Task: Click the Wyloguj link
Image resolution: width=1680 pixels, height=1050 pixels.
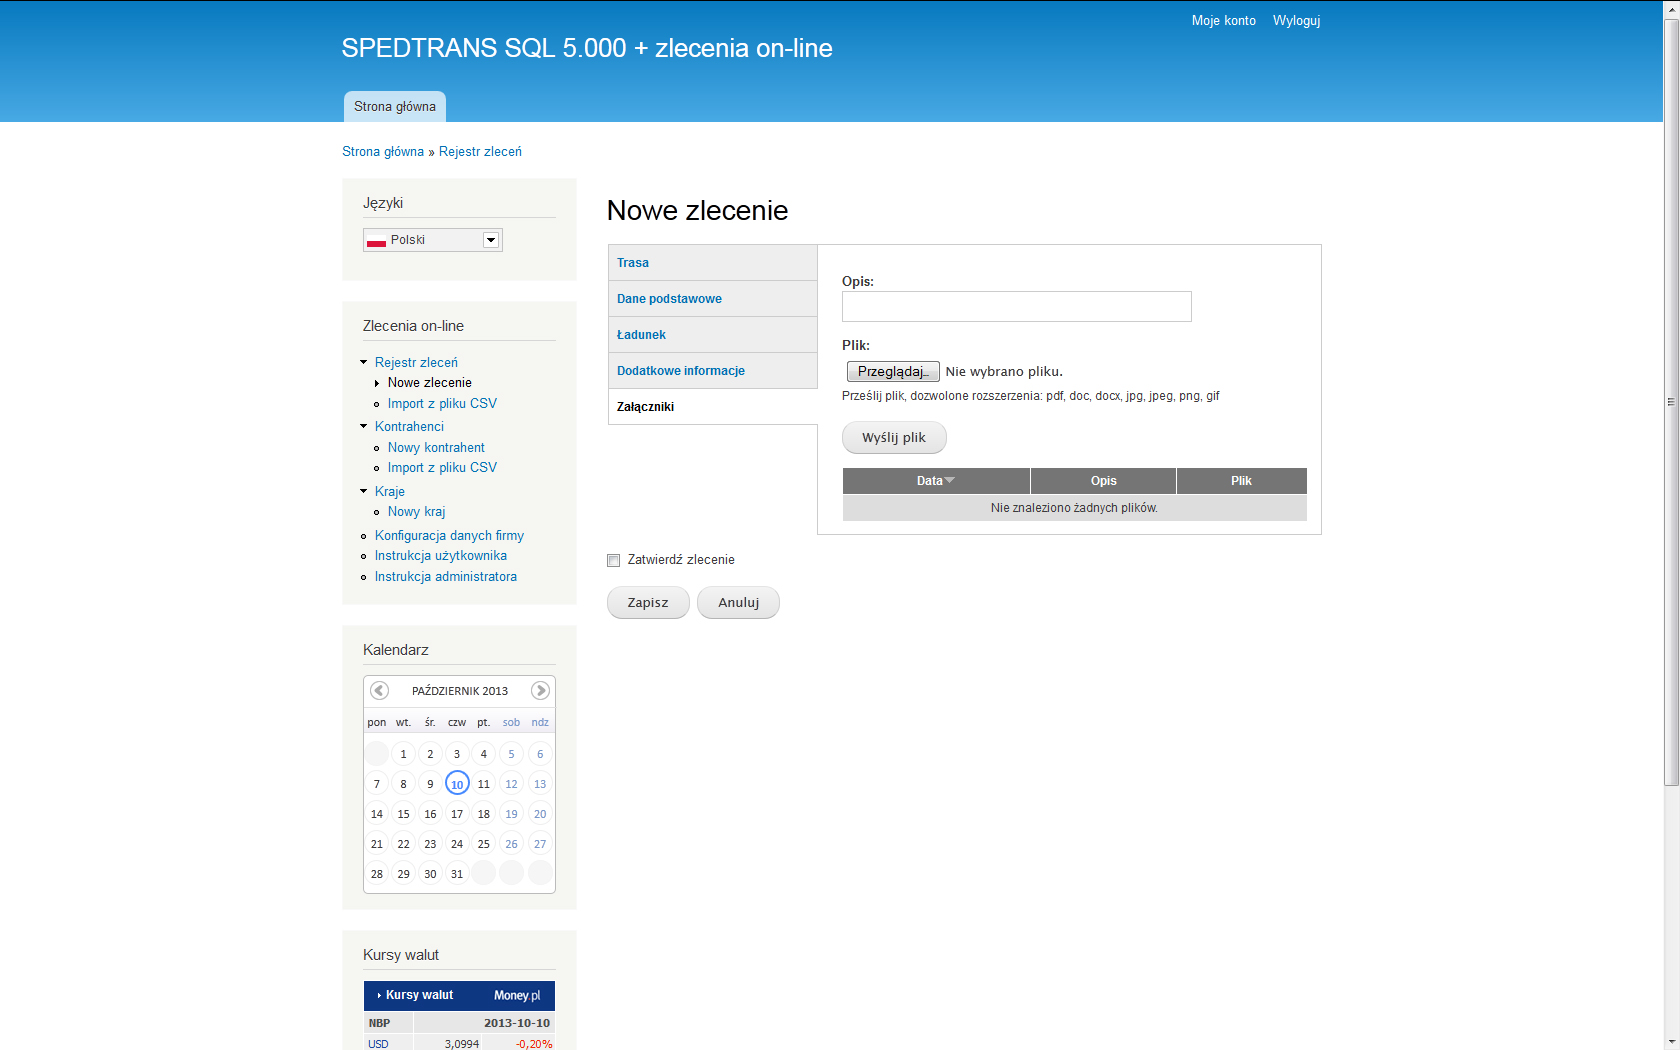Action: [x=1296, y=20]
